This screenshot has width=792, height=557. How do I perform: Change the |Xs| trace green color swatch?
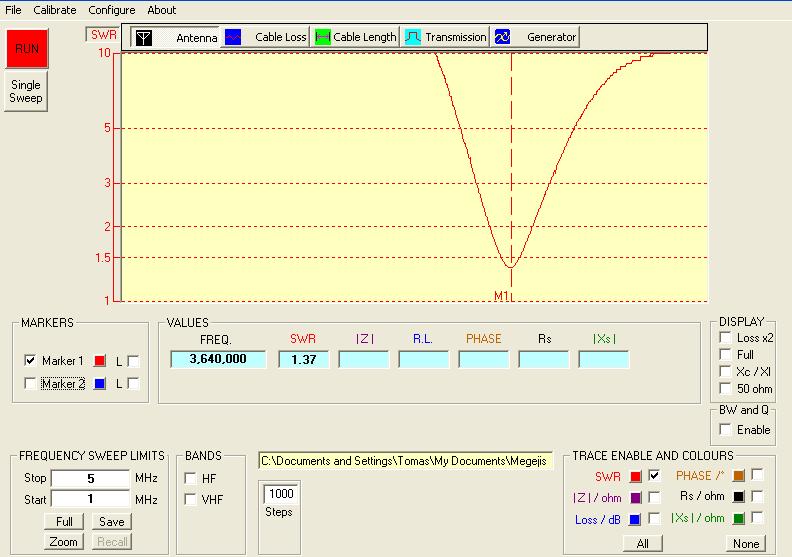click(x=738, y=518)
